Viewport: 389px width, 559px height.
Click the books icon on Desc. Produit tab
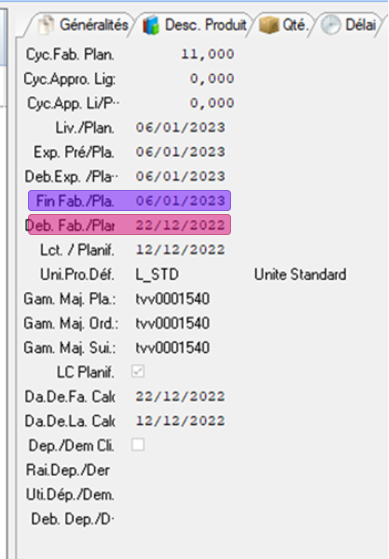(x=151, y=25)
